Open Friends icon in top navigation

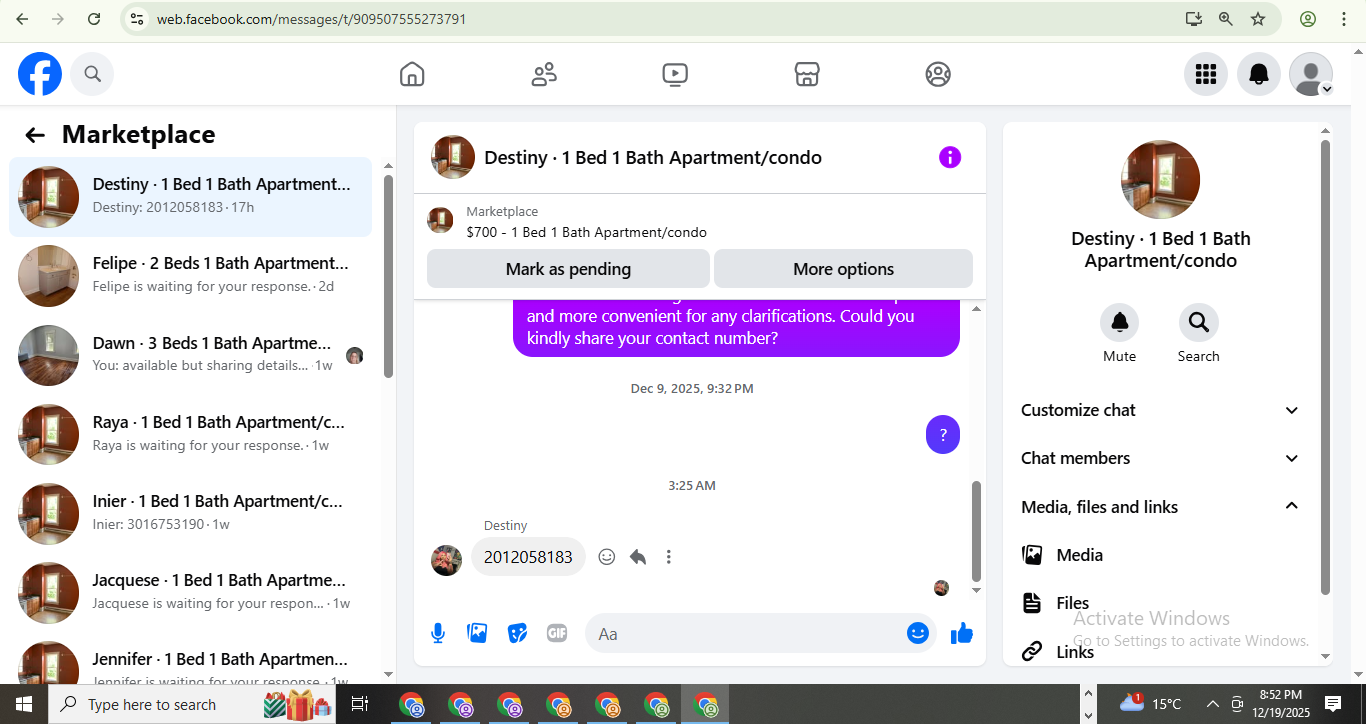pyautogui.click(x=544, y=74)
